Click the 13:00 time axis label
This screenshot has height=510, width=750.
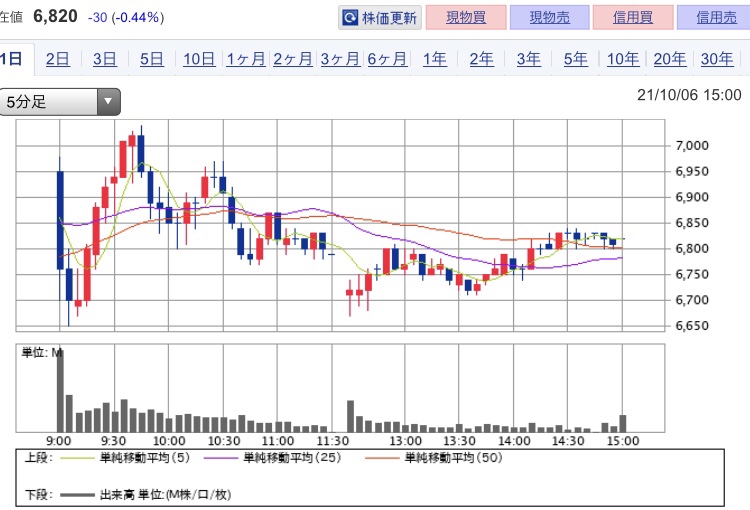pos(405,441)
